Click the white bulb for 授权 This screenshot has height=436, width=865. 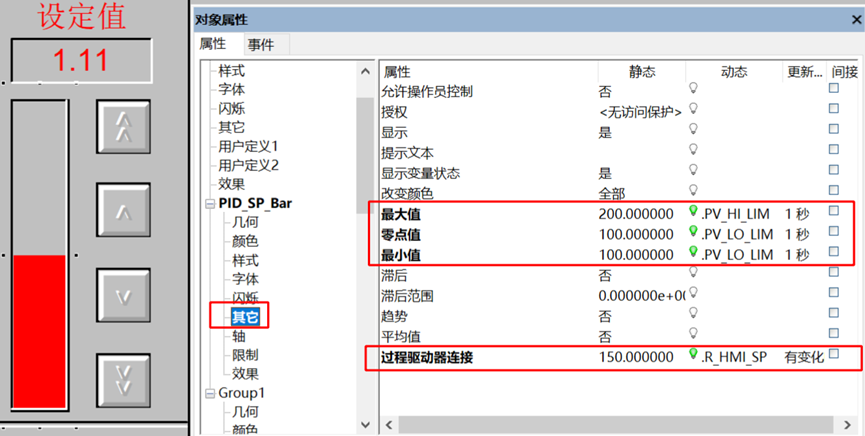tap(693, 109)
